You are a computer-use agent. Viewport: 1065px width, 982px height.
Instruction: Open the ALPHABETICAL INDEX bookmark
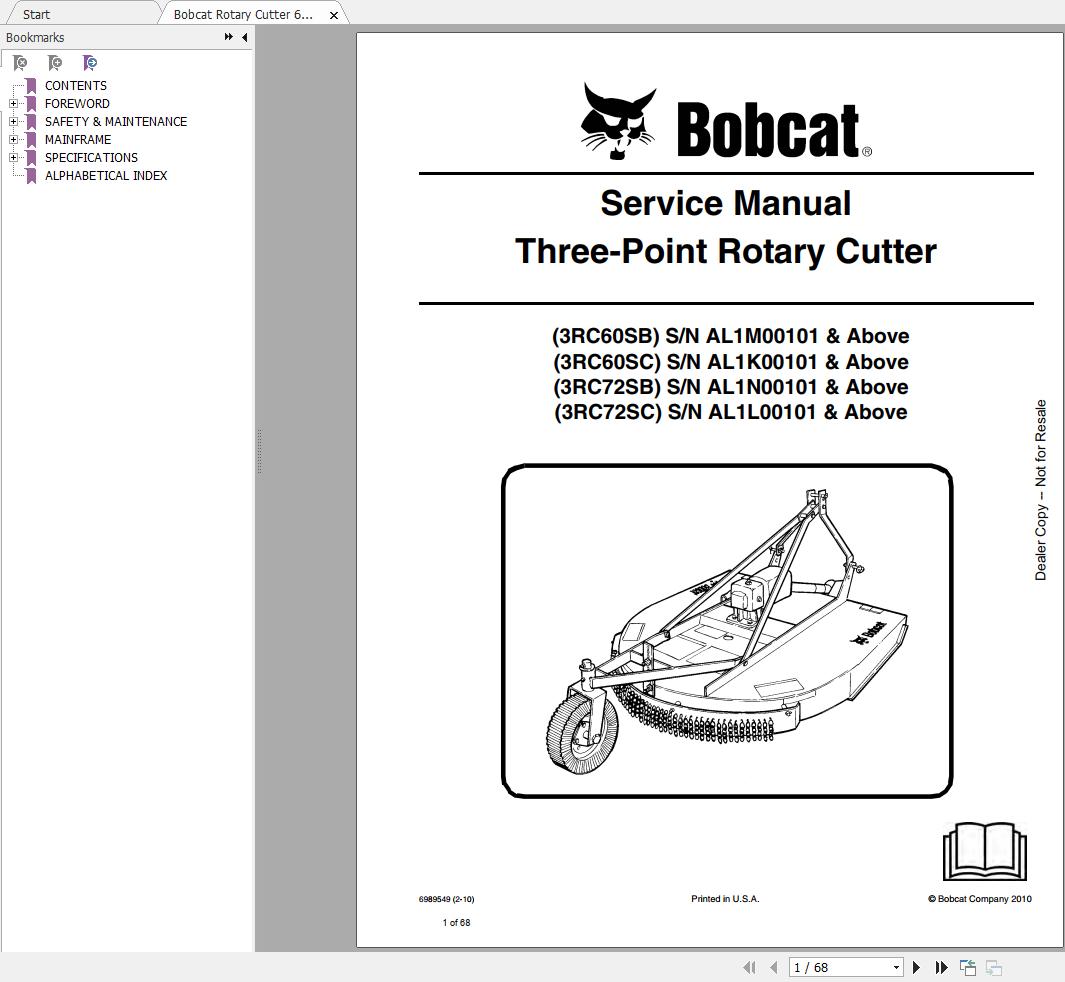(106, 175)
